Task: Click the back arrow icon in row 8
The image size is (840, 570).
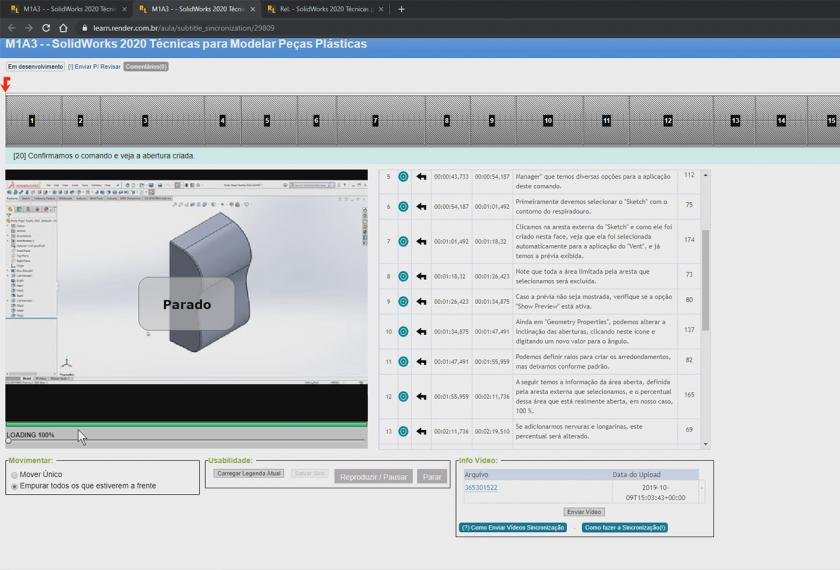Action: pyautogui.click(x=421, y=276)
